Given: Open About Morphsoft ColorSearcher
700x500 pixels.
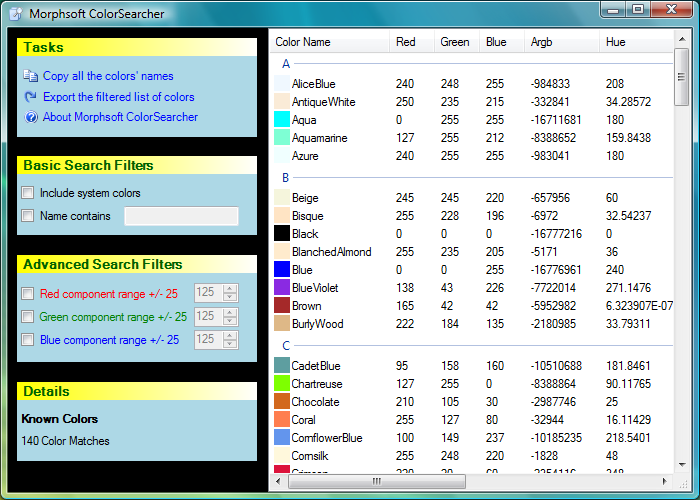Looking at the screenshot, I should coord(120,117).
